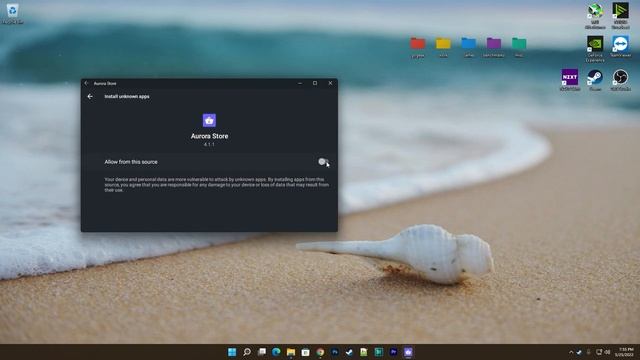Launch Steam from desktop shortcut
The image size is (640, 360).
(x=595, y=80)
